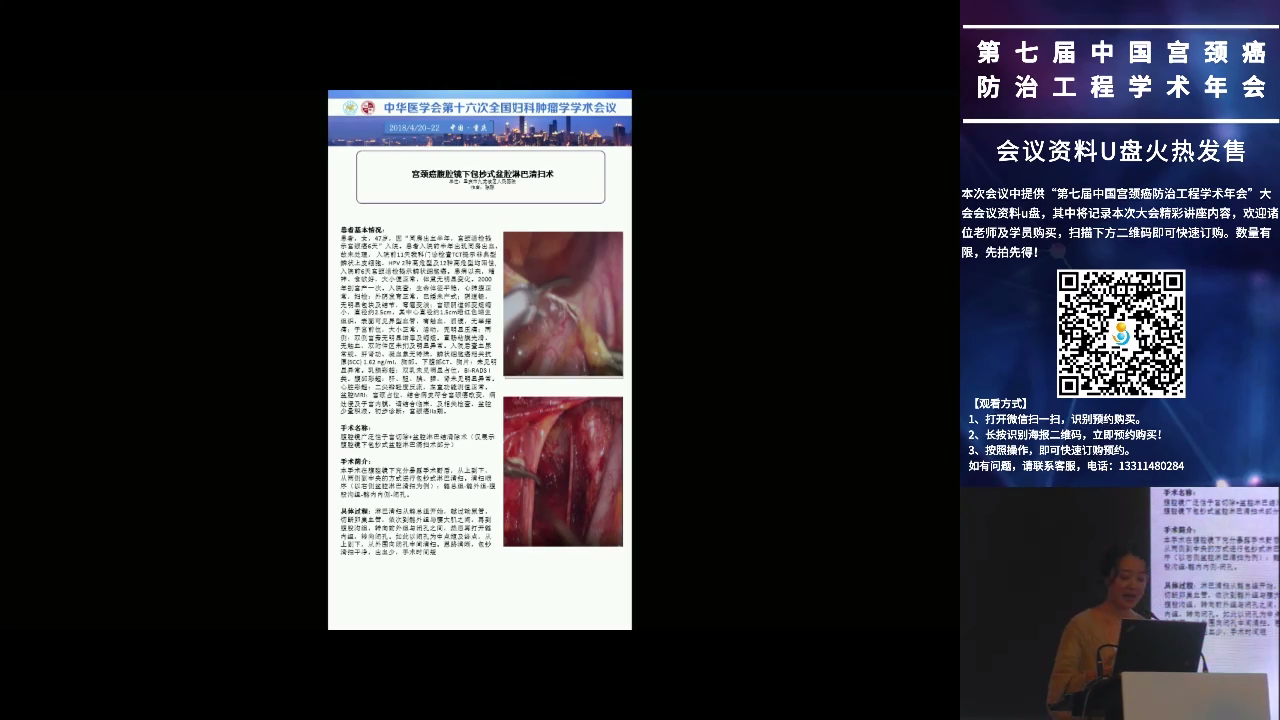Click the 手术名称 section heading on the poster

pyautogui.click(x=355, y=427)
